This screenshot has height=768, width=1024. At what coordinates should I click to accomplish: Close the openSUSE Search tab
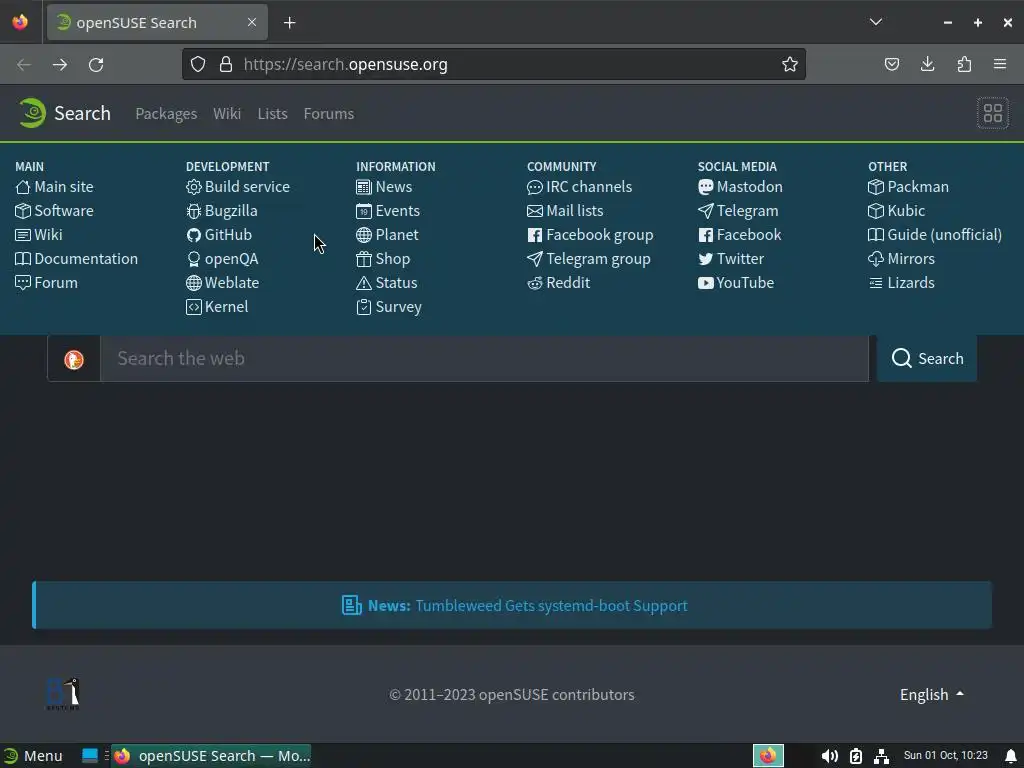tap(252, 22)
